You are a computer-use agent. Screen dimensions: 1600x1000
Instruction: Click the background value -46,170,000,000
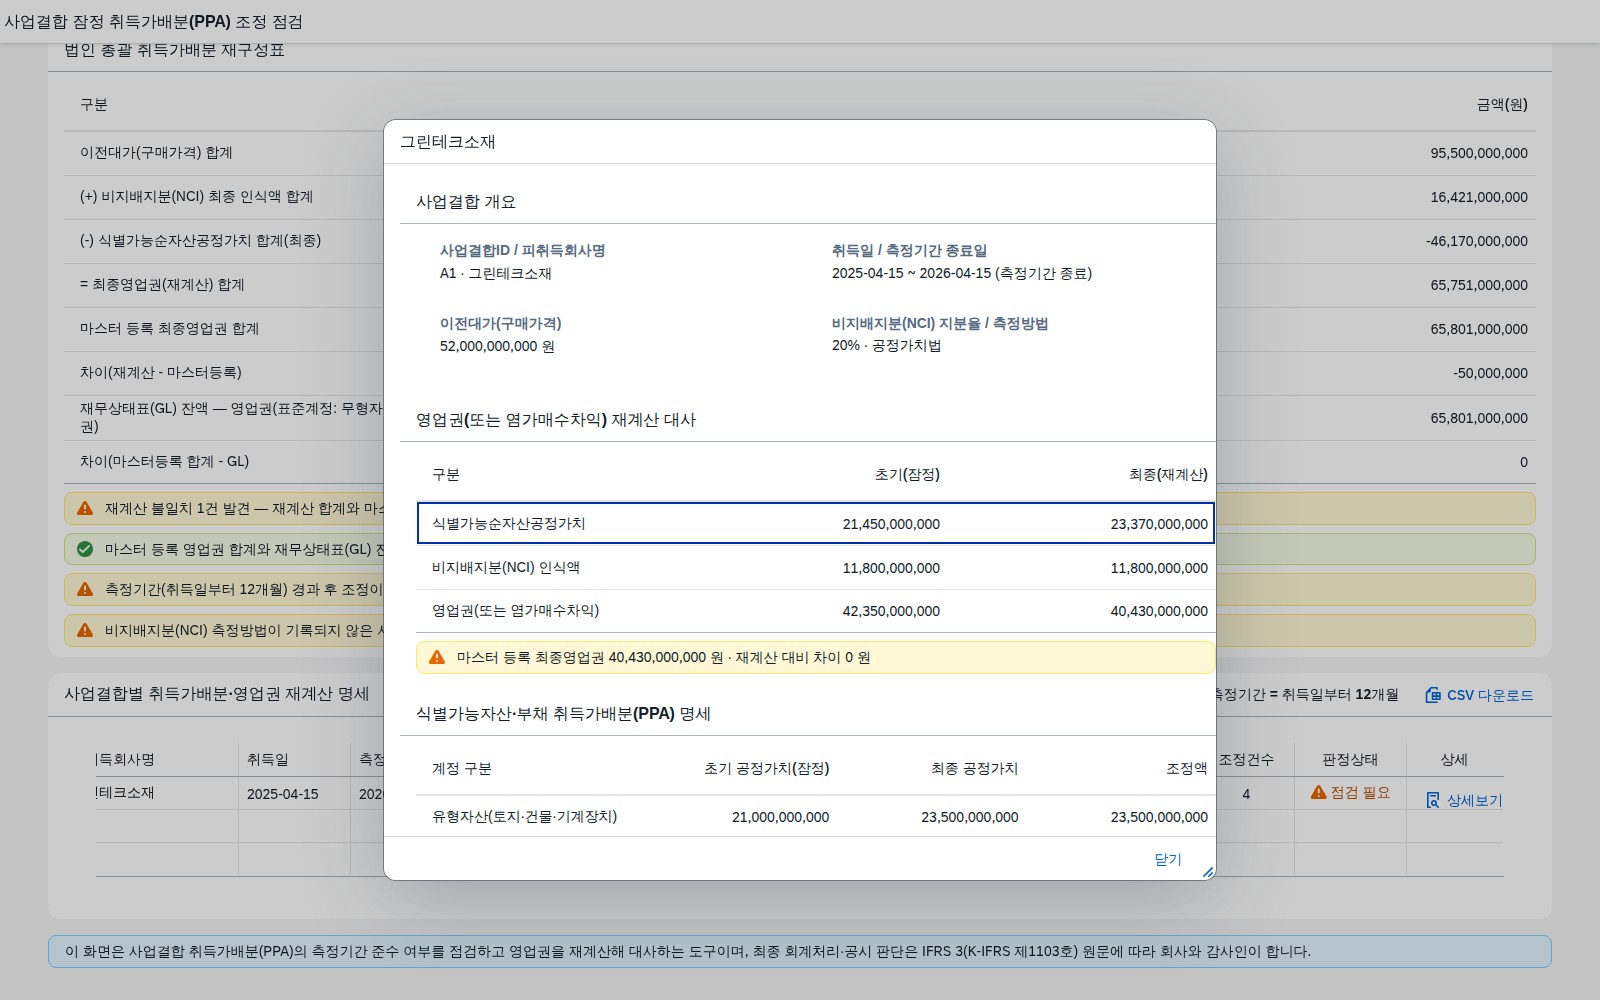coord(1477,241)
